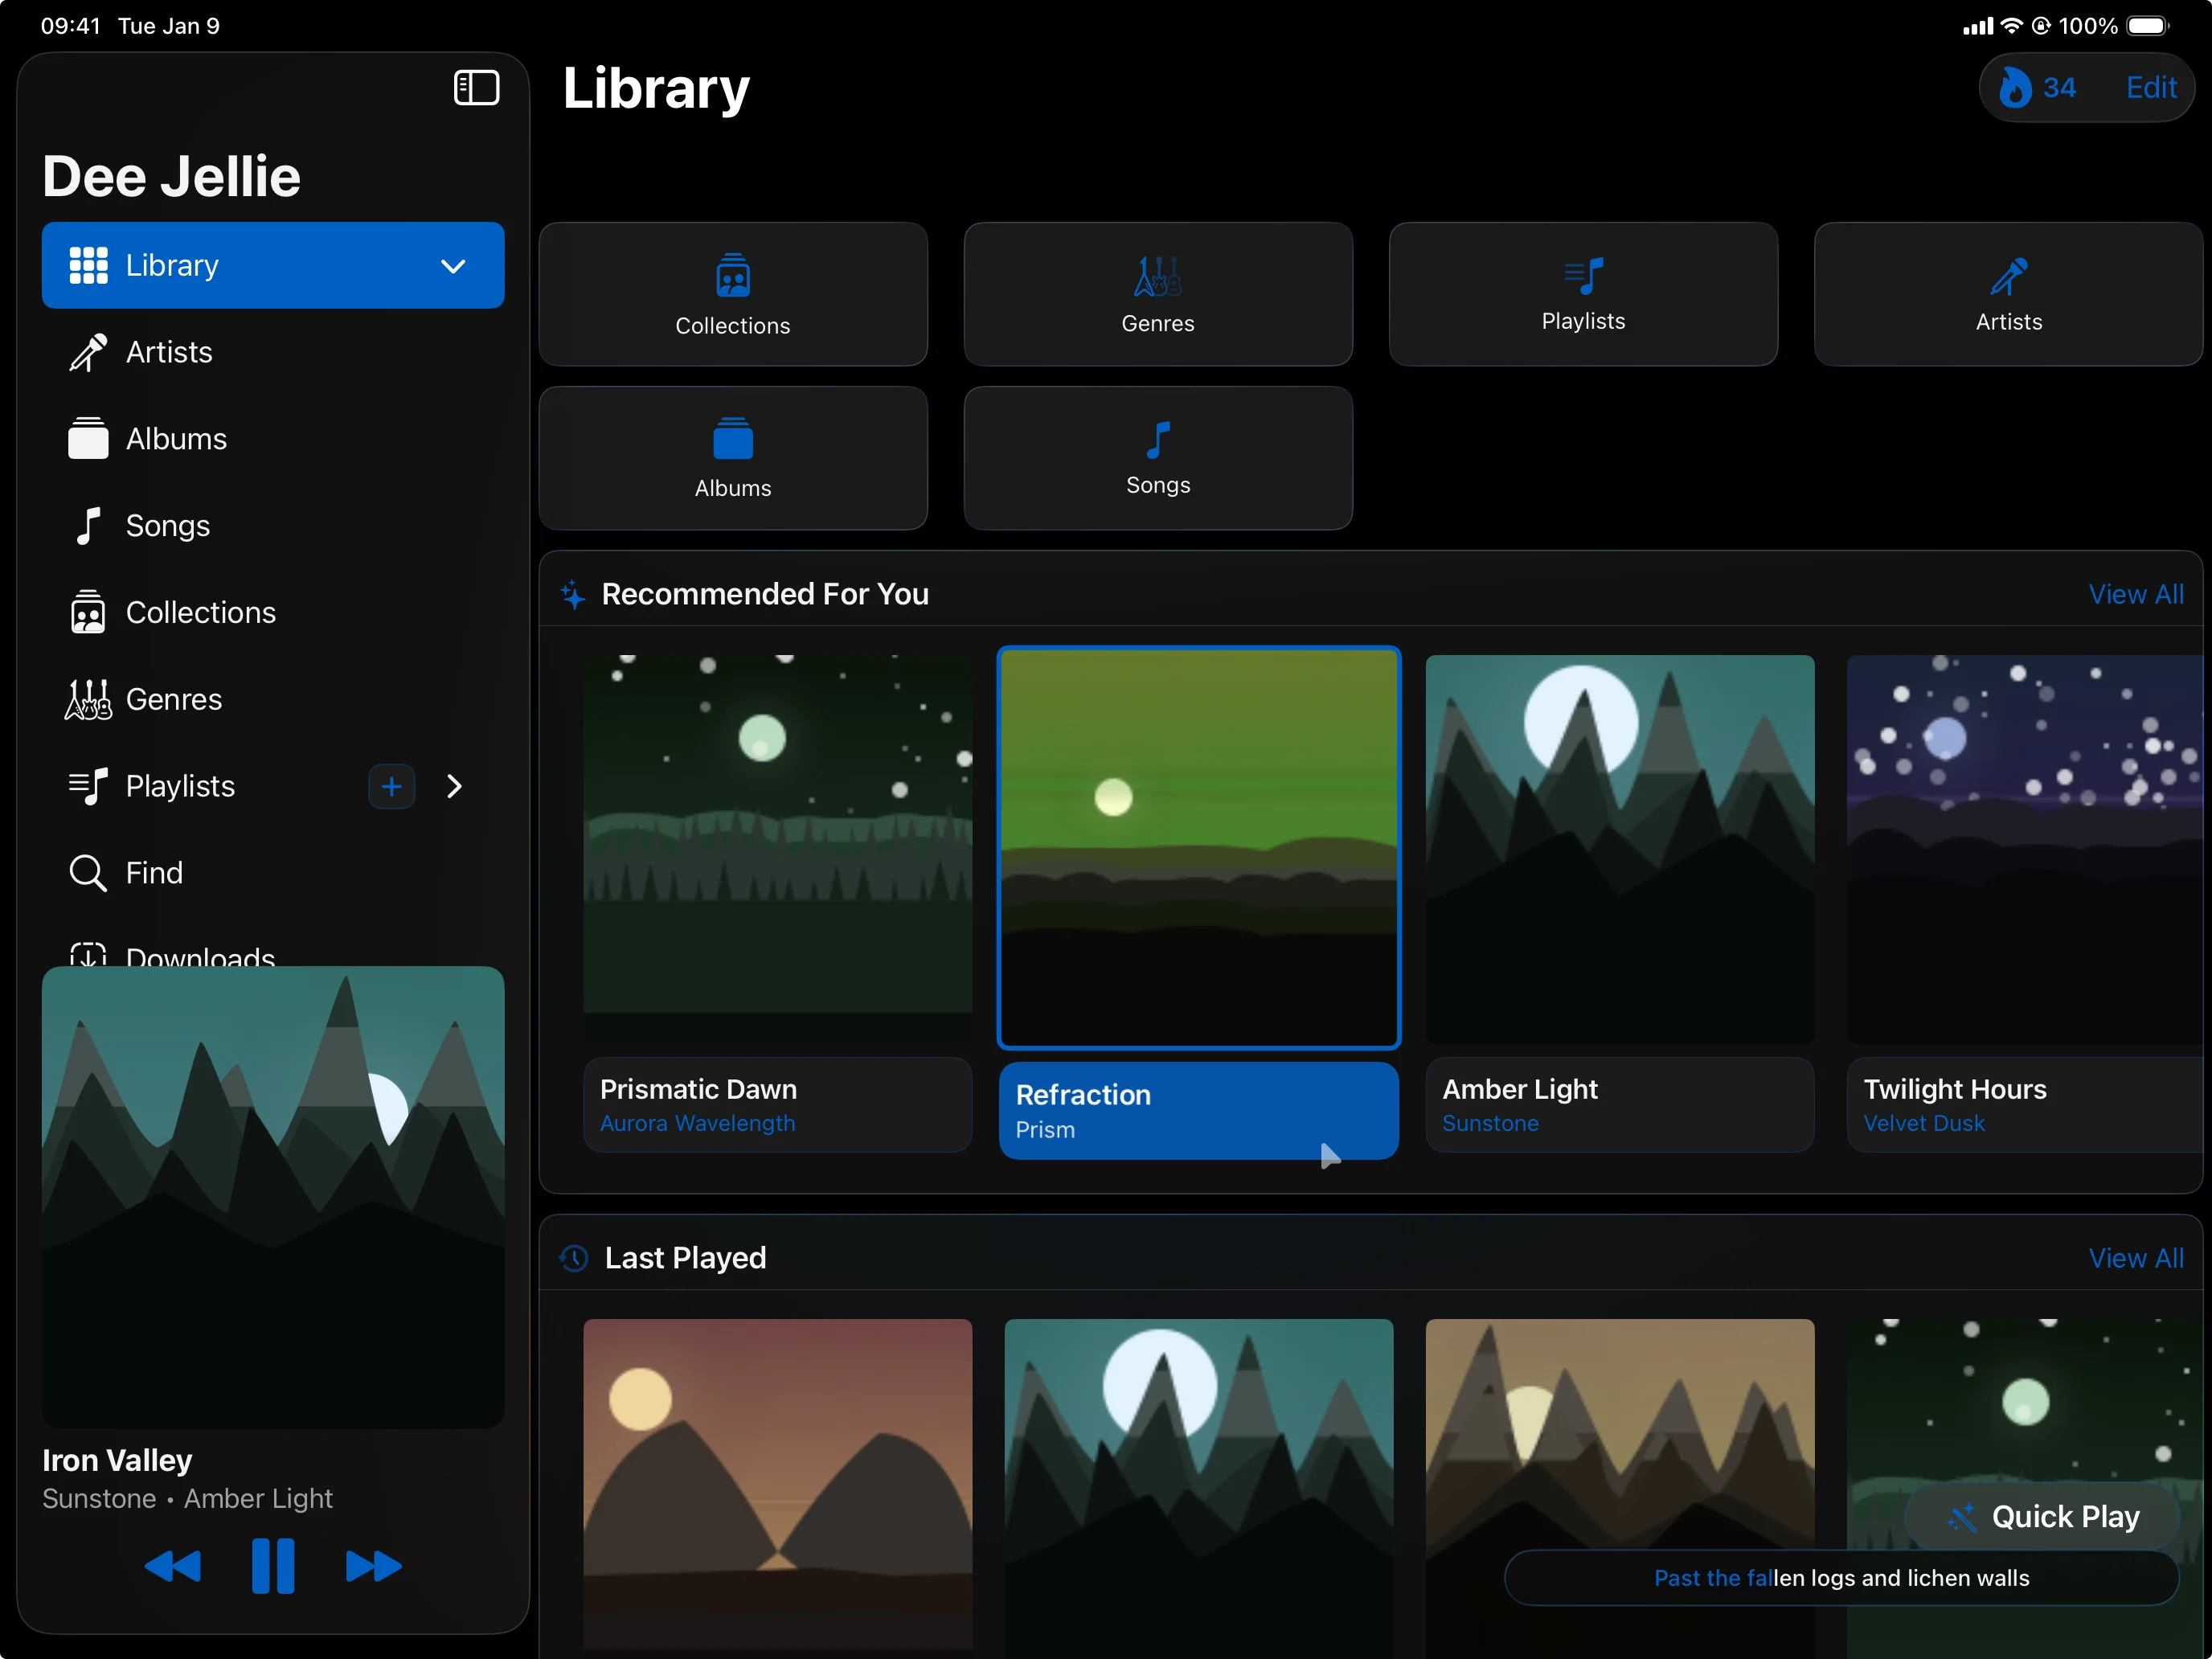
Task: Create a new playlist with the plus icon
Action: (391, 786)
